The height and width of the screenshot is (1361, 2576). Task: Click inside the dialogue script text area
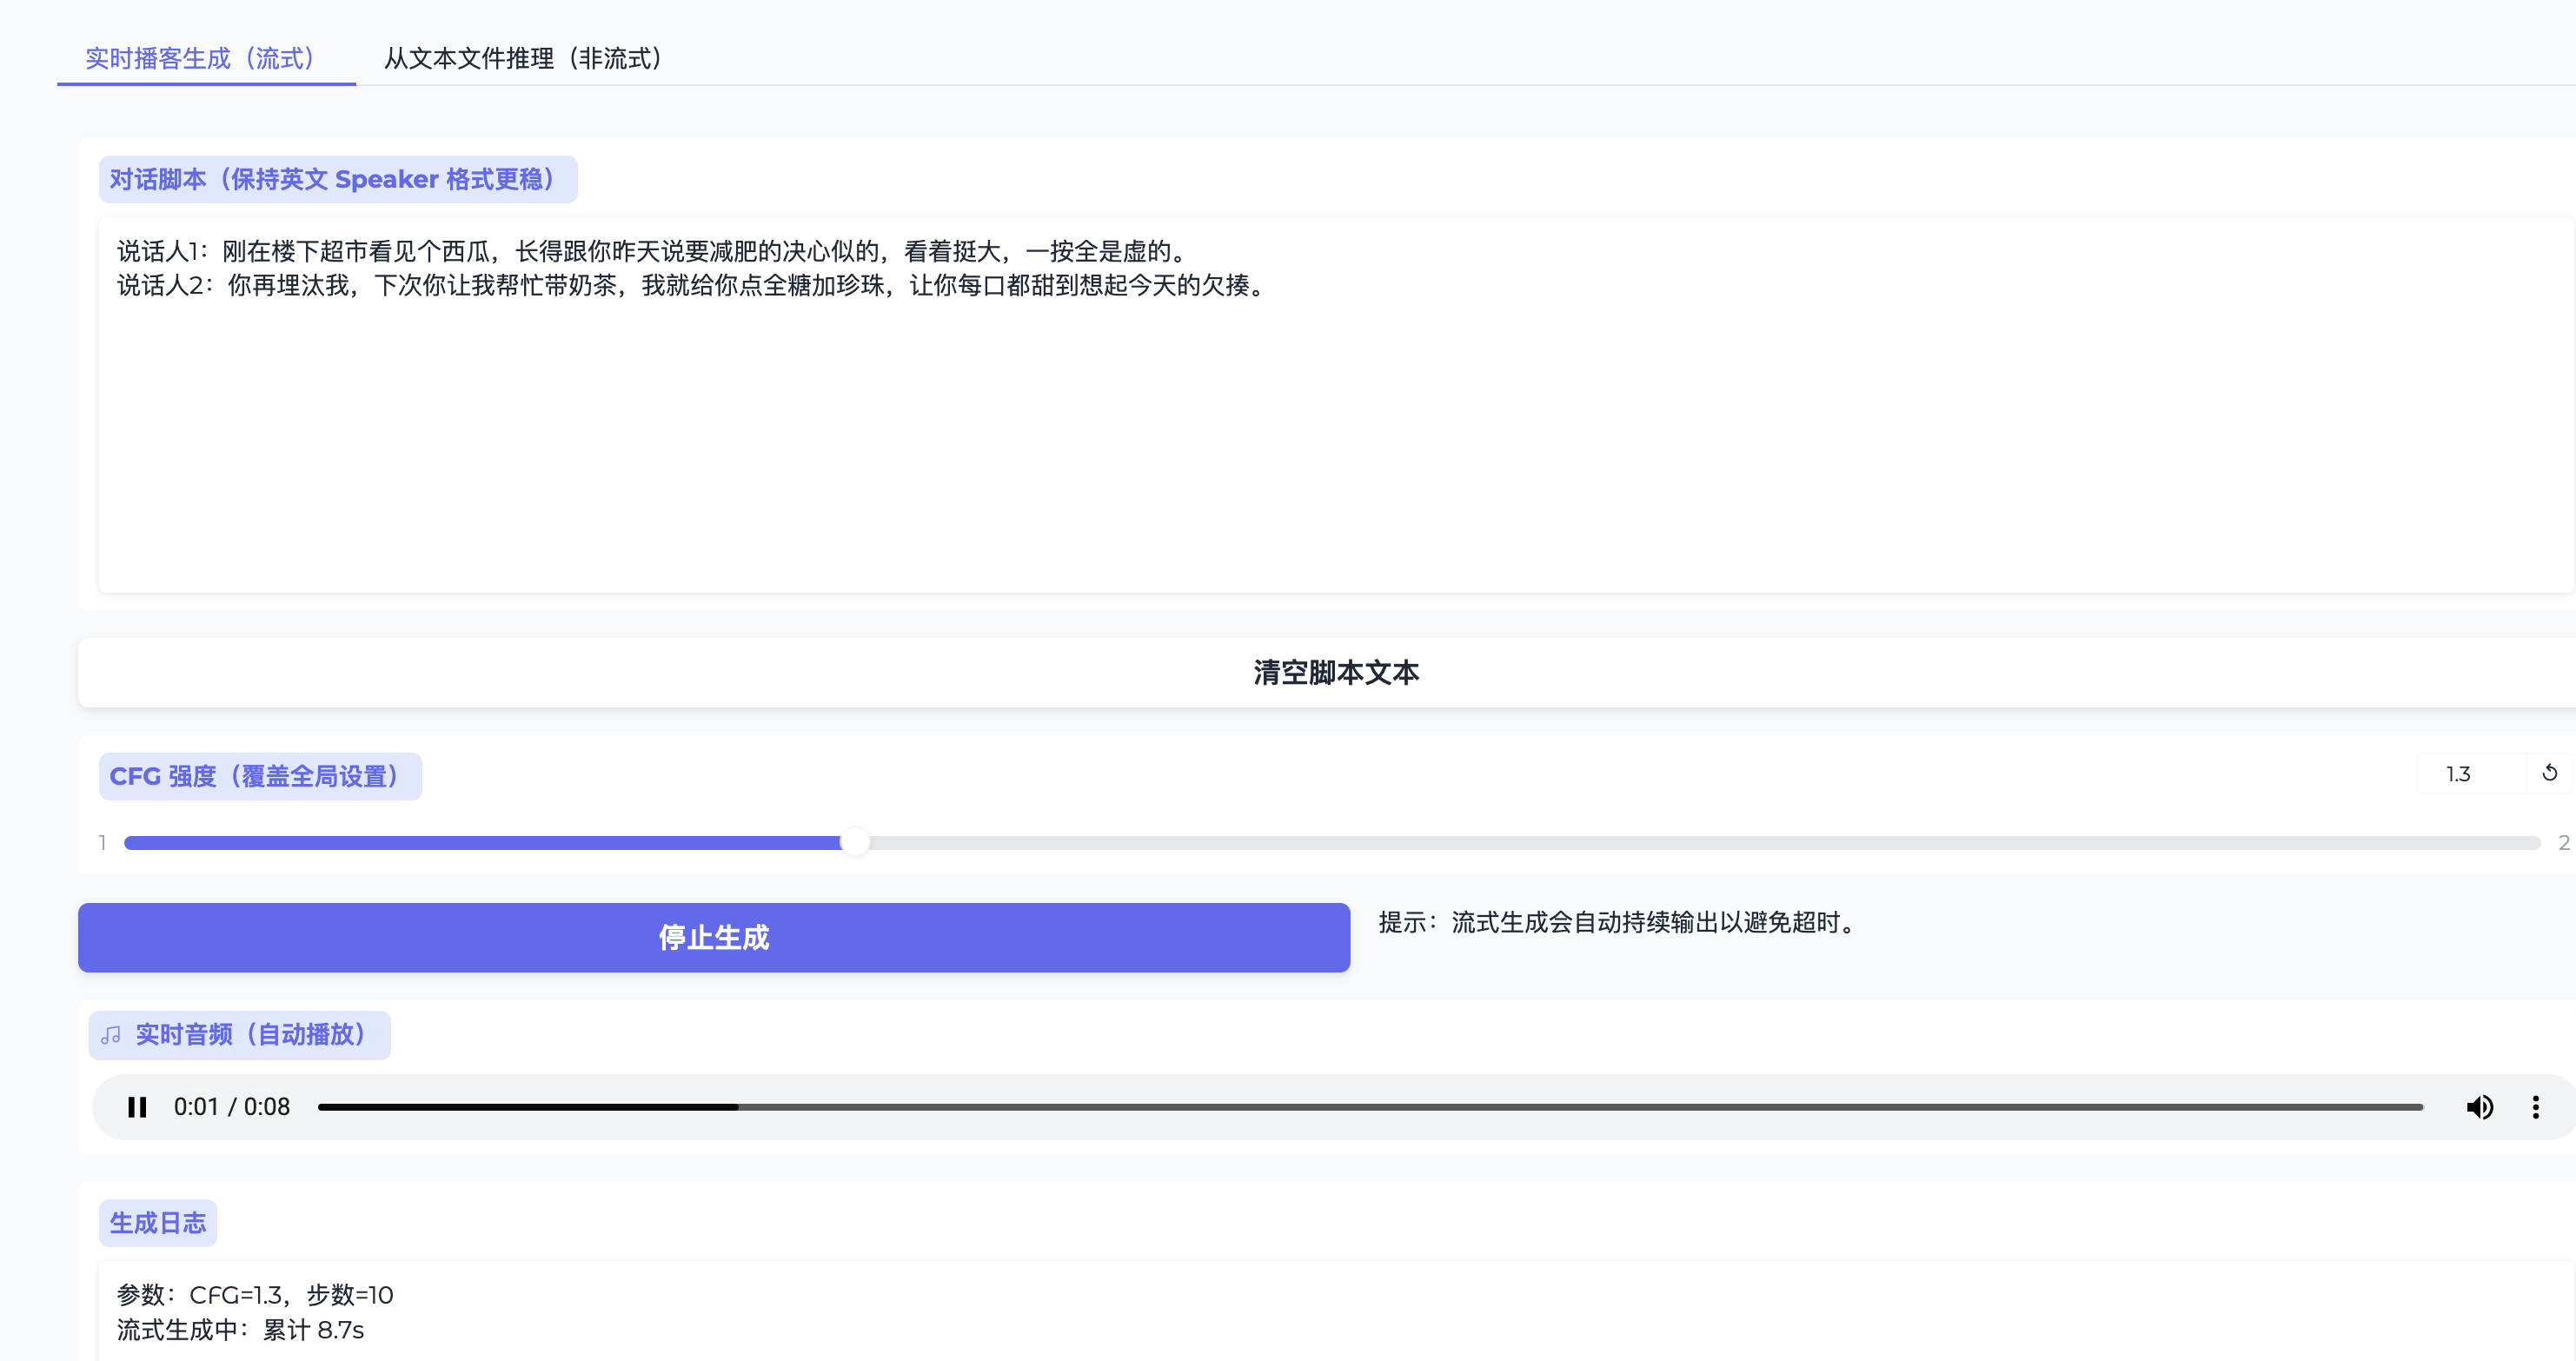point(1336,405)
